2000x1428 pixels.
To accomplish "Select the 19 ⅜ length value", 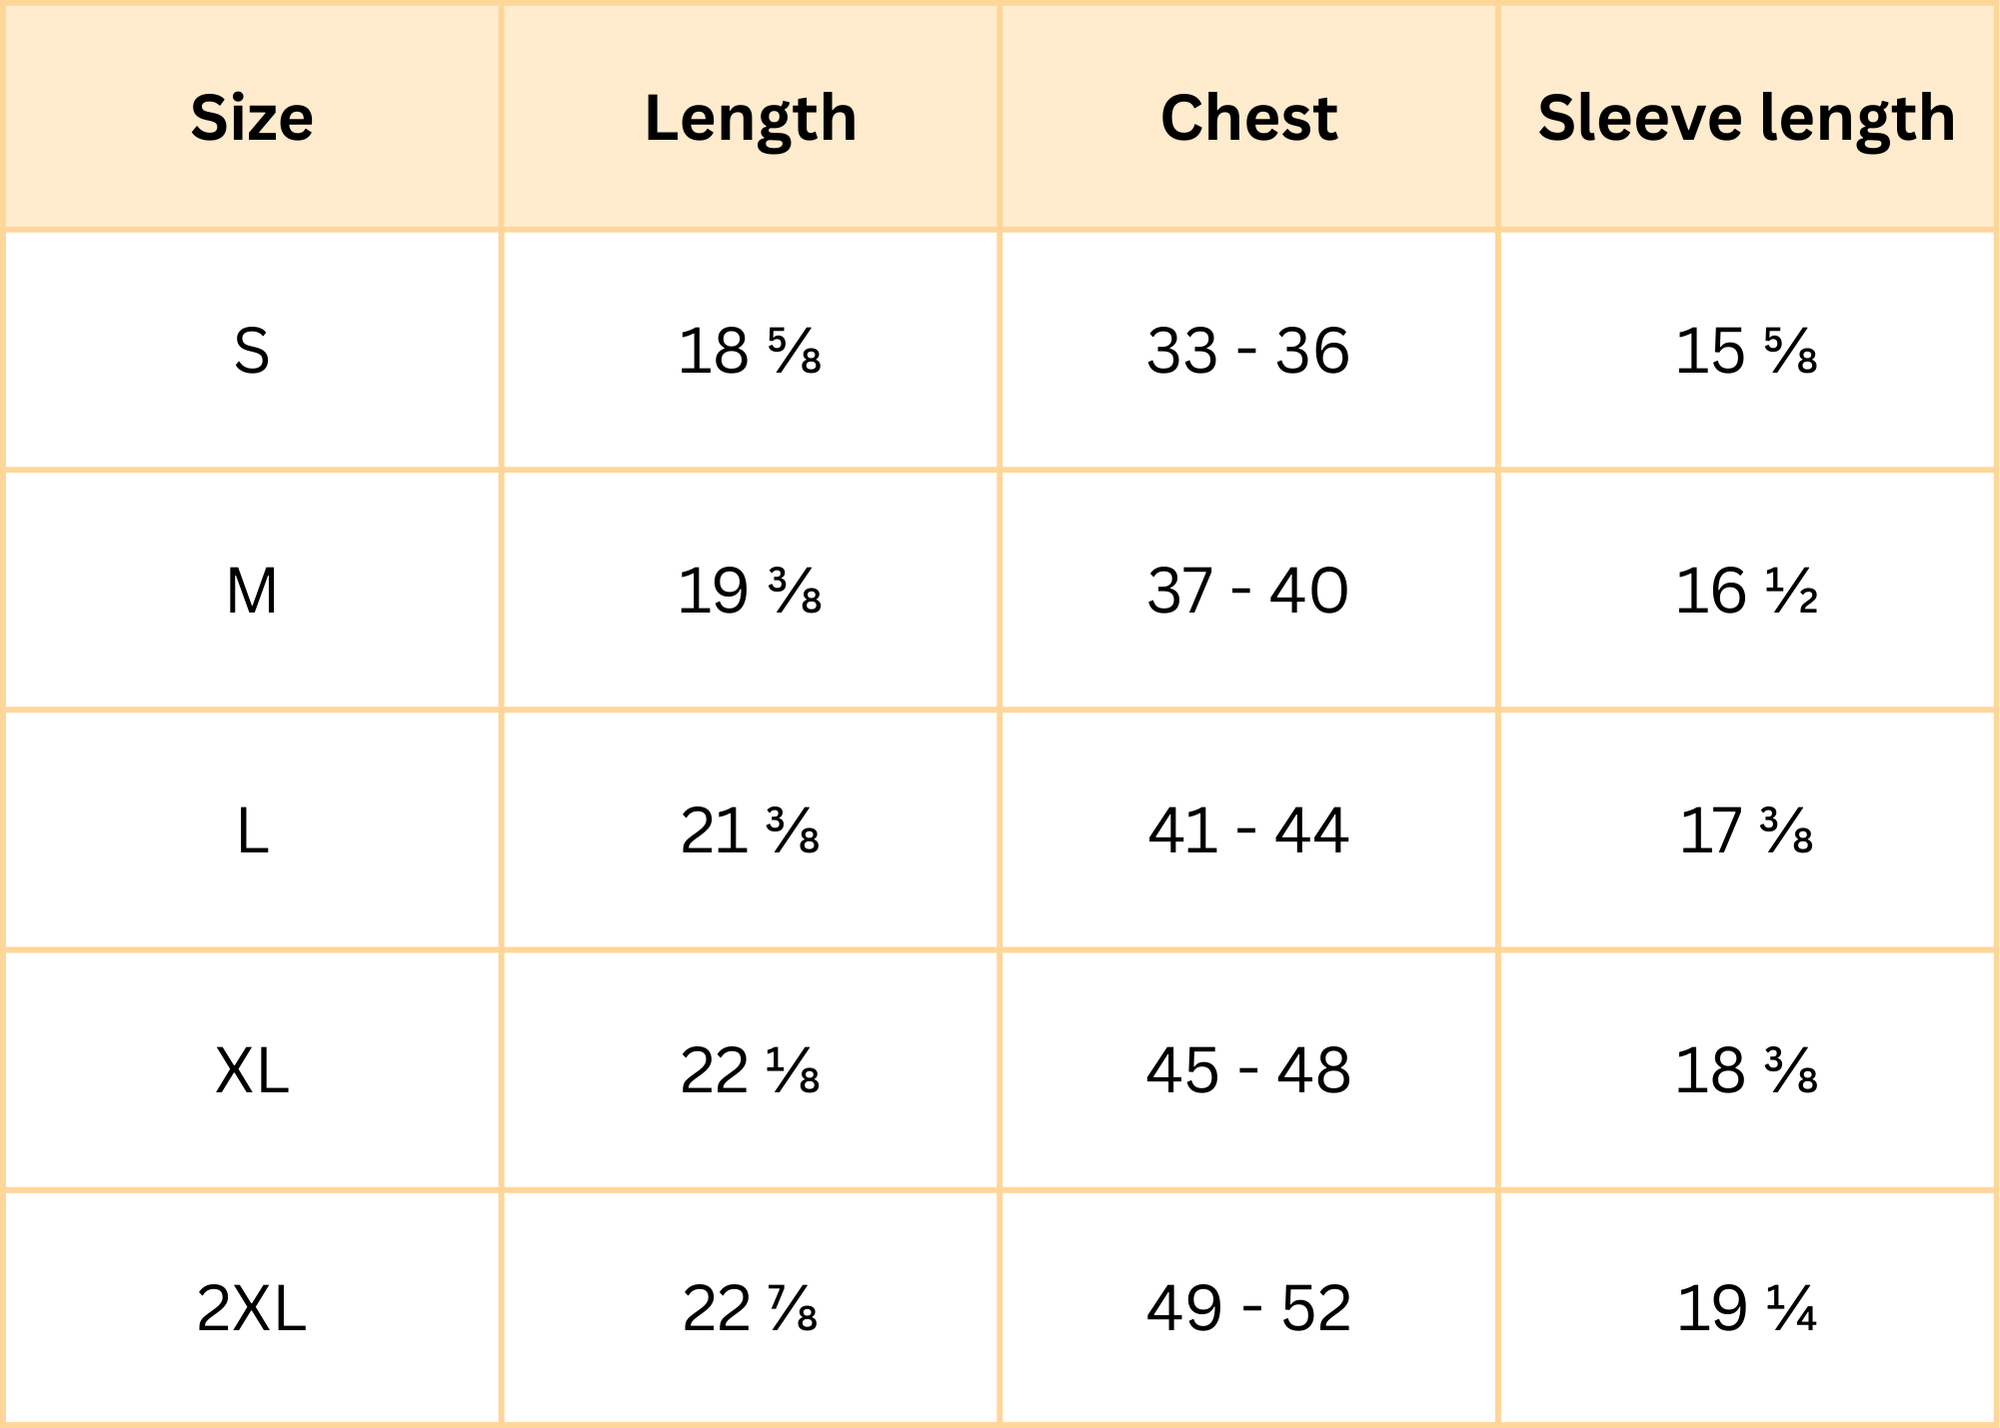I will (750, 591).
